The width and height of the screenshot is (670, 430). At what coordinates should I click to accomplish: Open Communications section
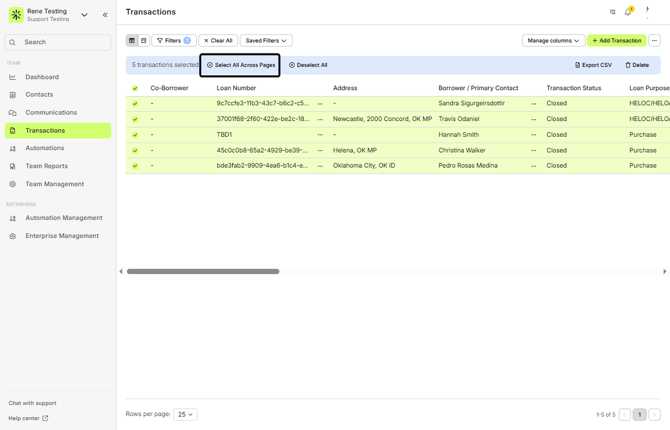58,112
